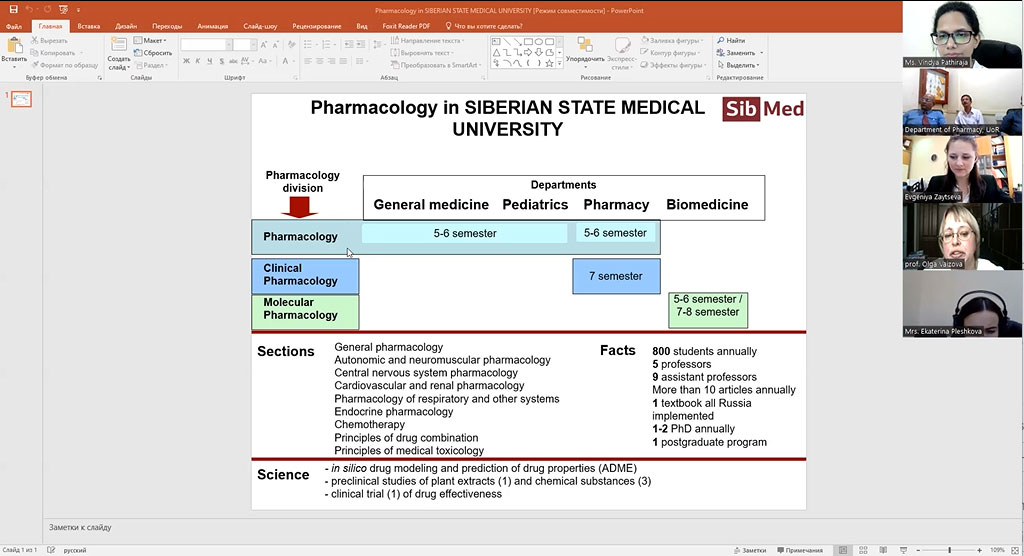This screenshot has width=1024, height=556.
Task: Toggle underline Ч formatting
Action: coord(210,61)
